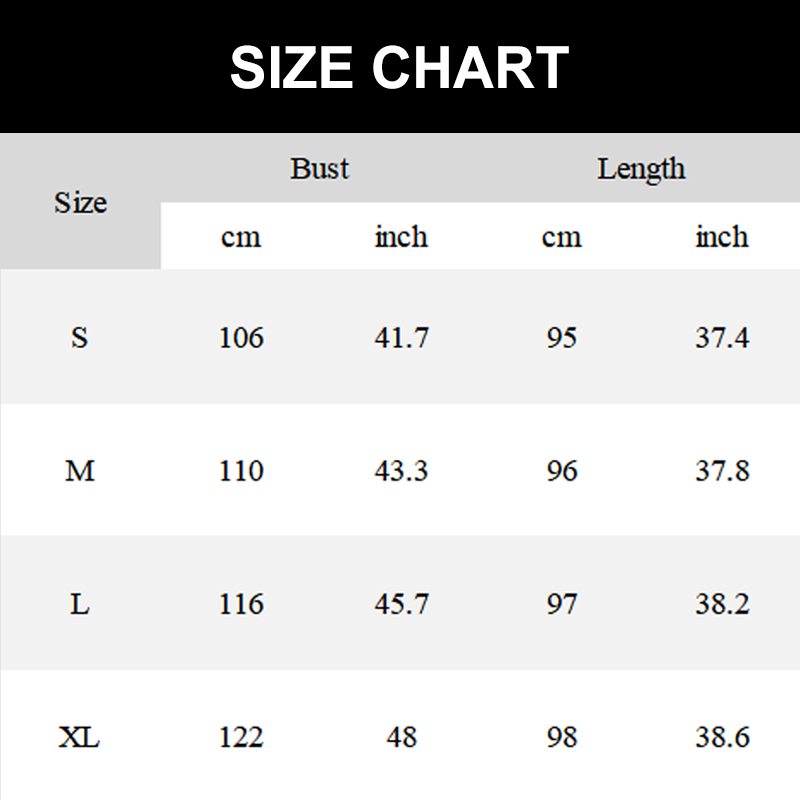Select the inch subheader under Length
Screen dimensions: 800x800
(722, 237)
